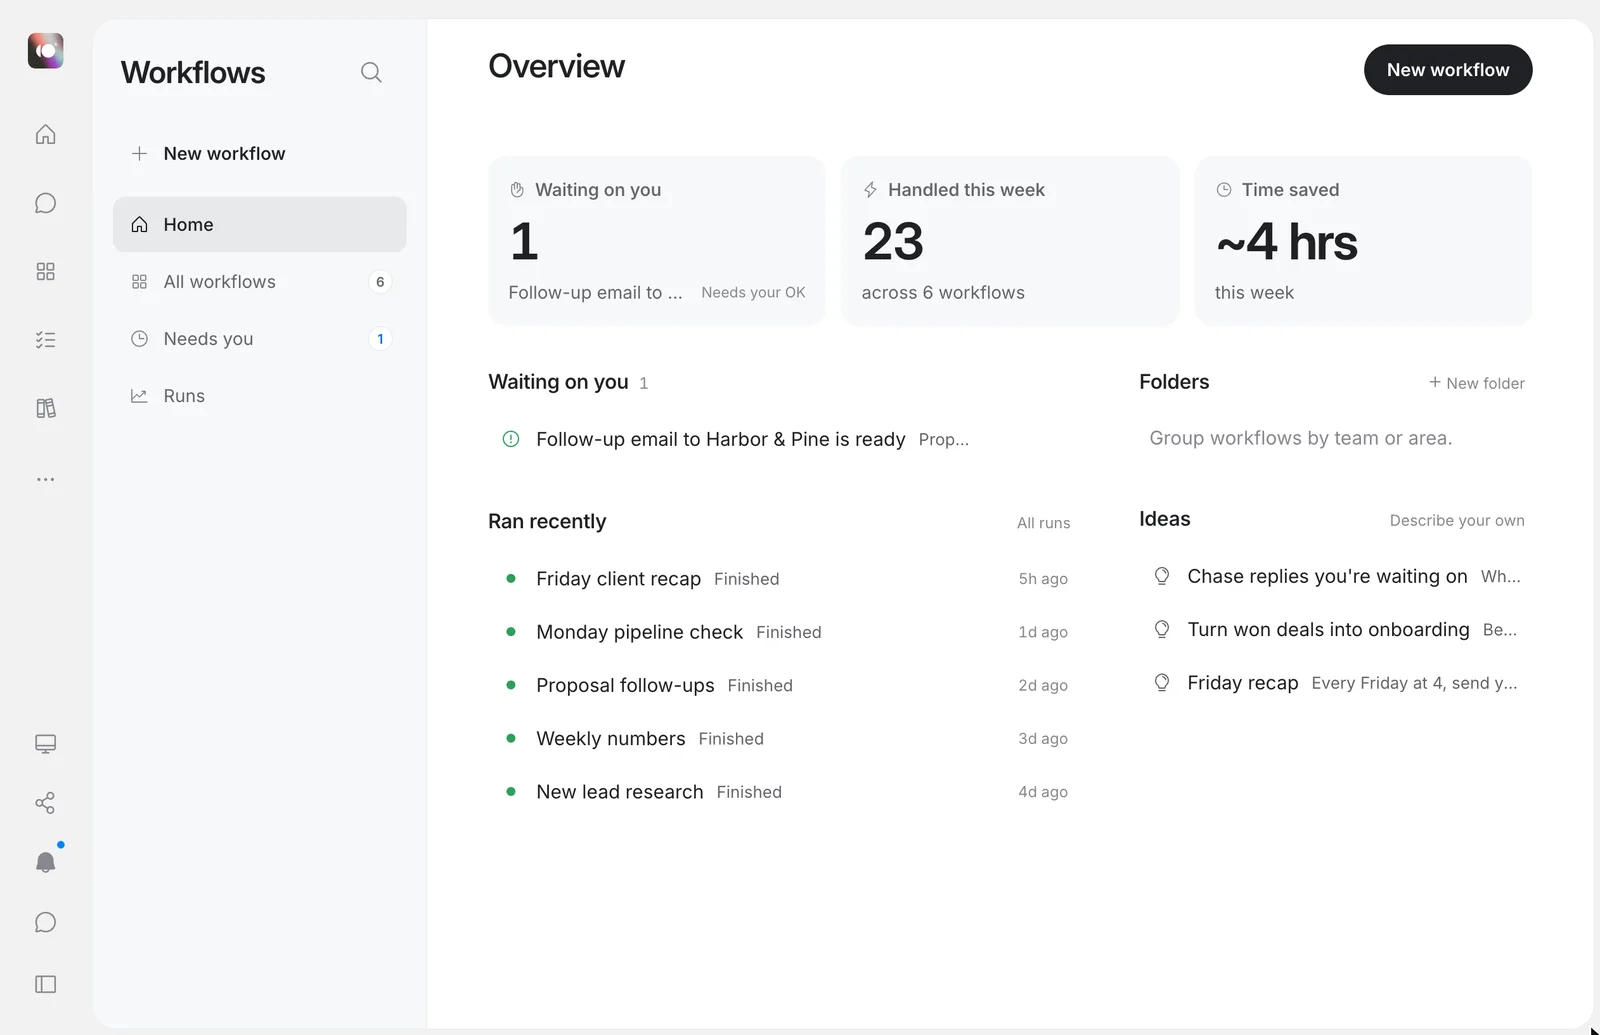Click the alert icon beside Harbor & Pine follow-up
Viewport: 1600px width, 1035px height.
click(510, 439)
